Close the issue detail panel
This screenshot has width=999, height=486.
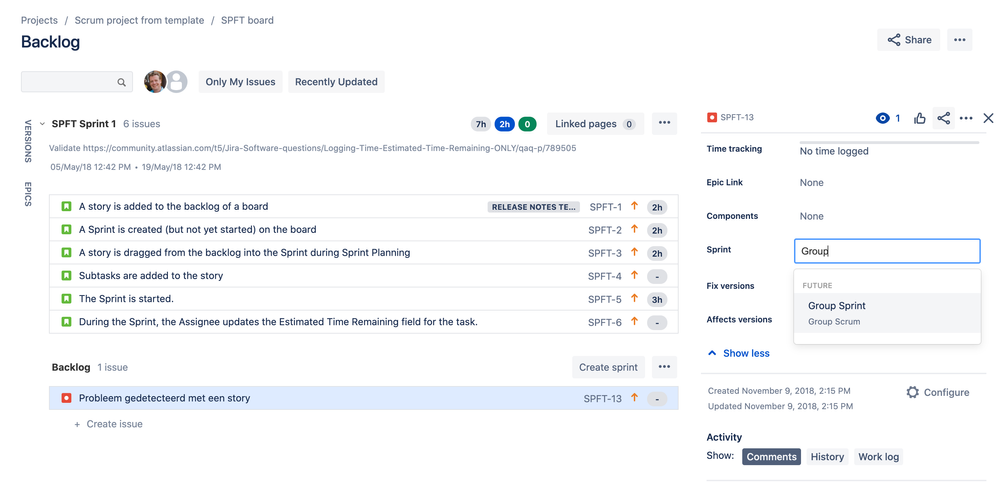coord(988,118)
